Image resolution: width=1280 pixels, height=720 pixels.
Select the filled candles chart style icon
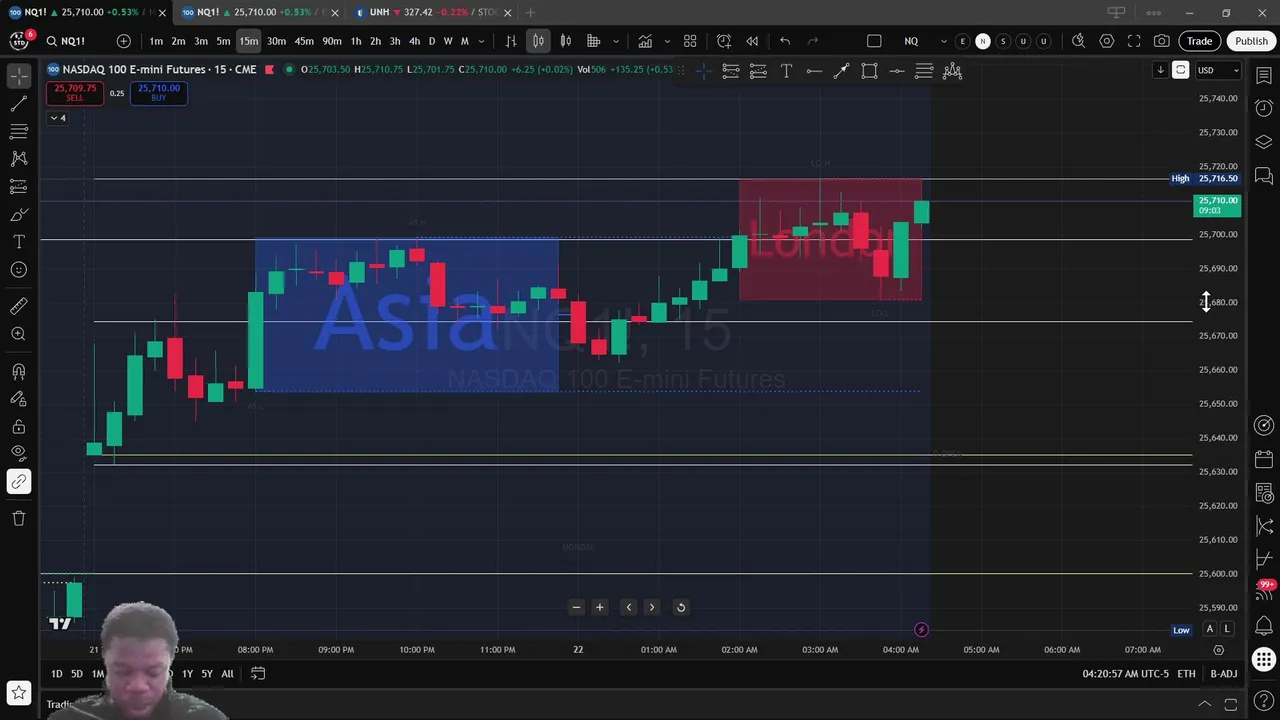[x=566, y=41]
